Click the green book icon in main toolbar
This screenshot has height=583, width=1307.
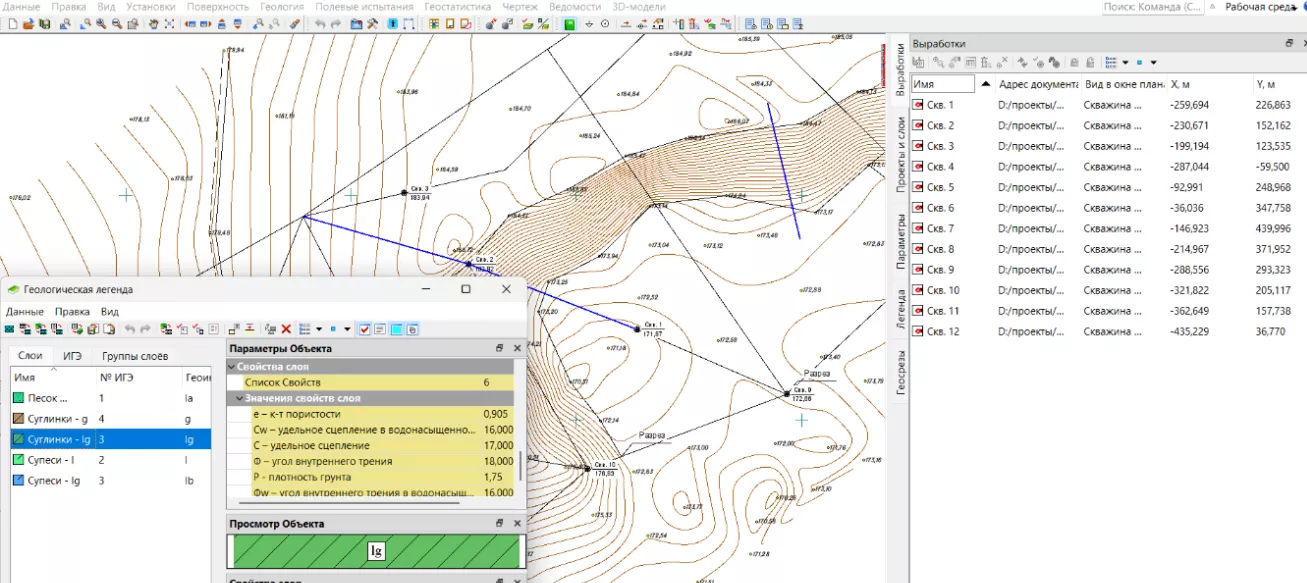569,23
